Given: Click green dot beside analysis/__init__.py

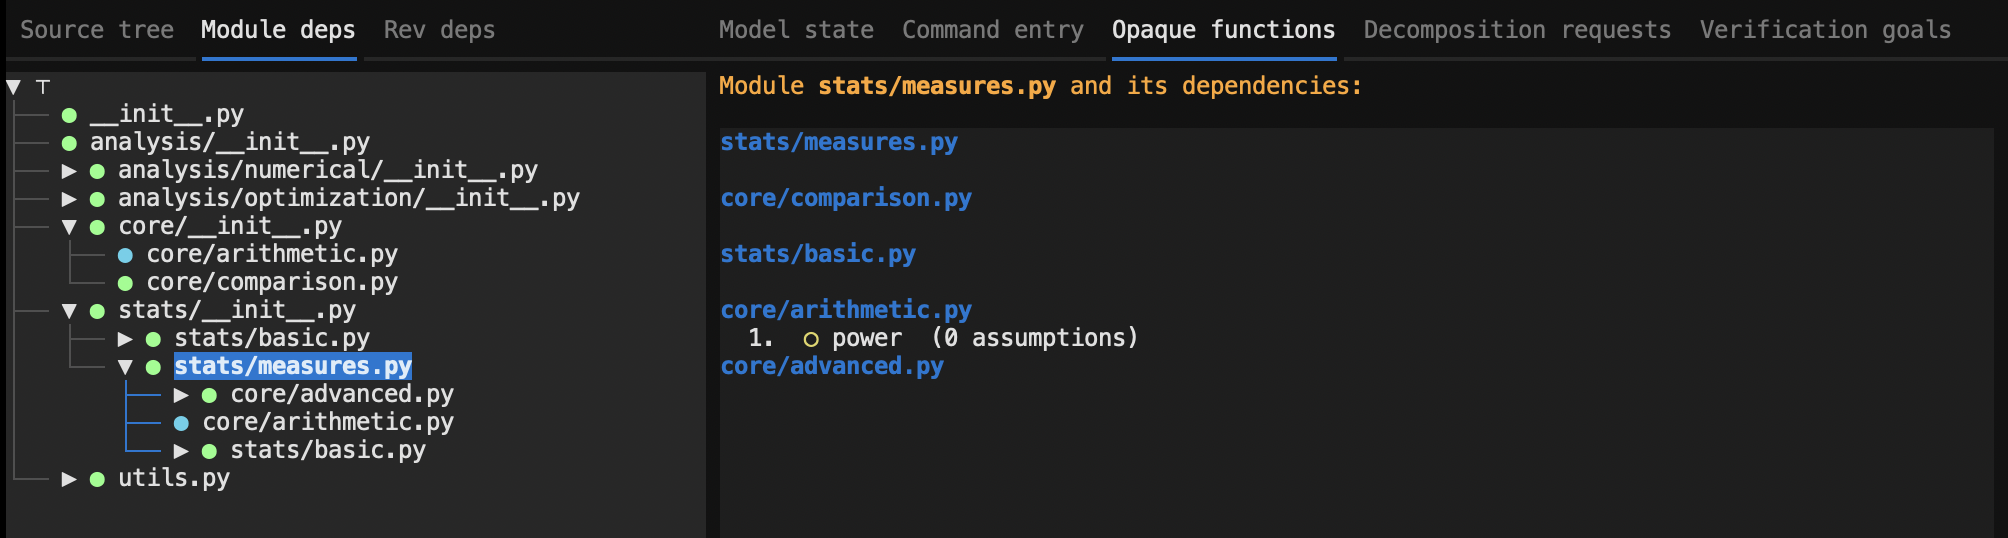Looking at the screenshot, I should tap(69, 143).
